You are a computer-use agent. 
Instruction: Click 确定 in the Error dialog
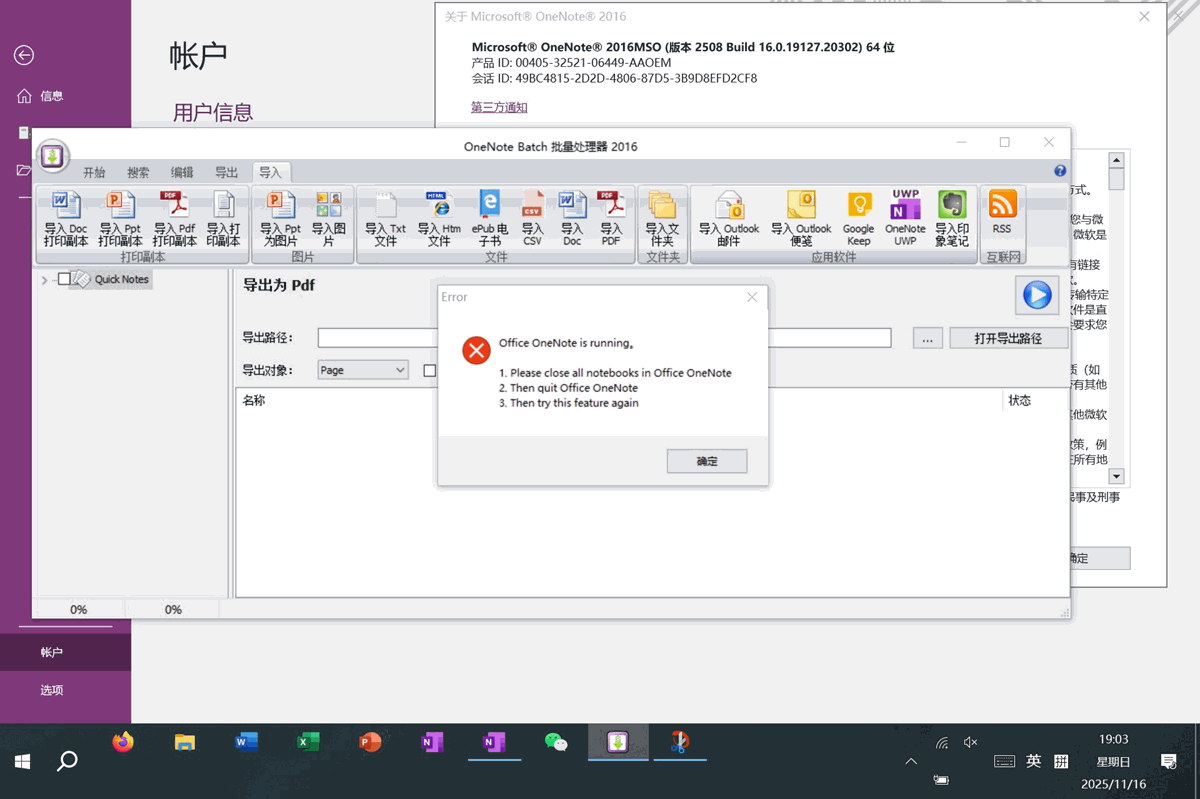(707, 461)
